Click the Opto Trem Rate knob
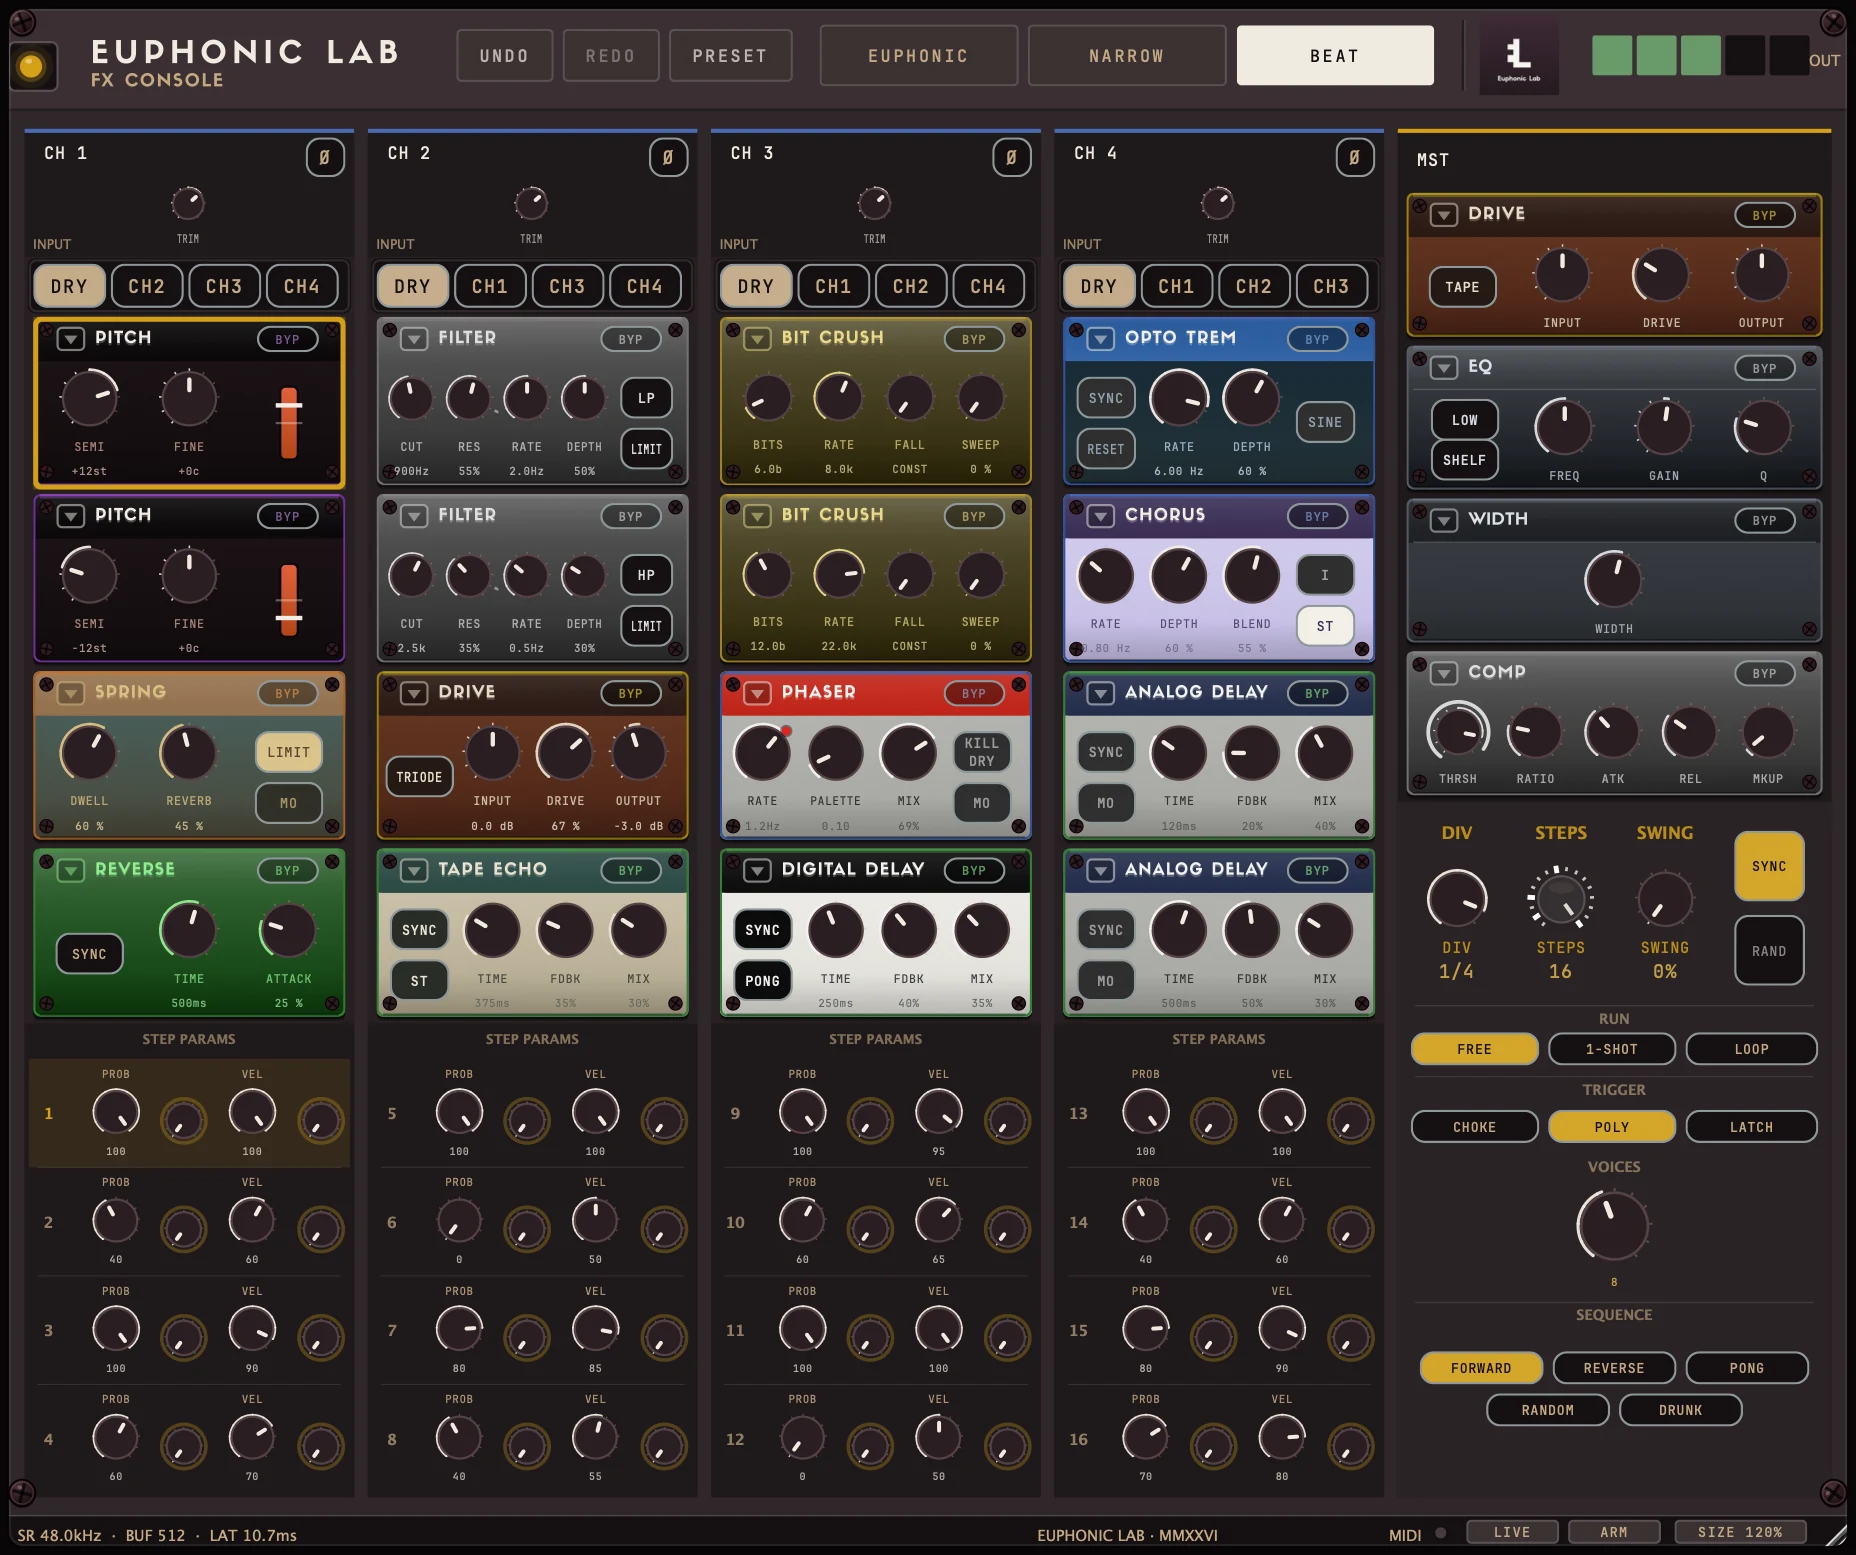 (1179, 398)
